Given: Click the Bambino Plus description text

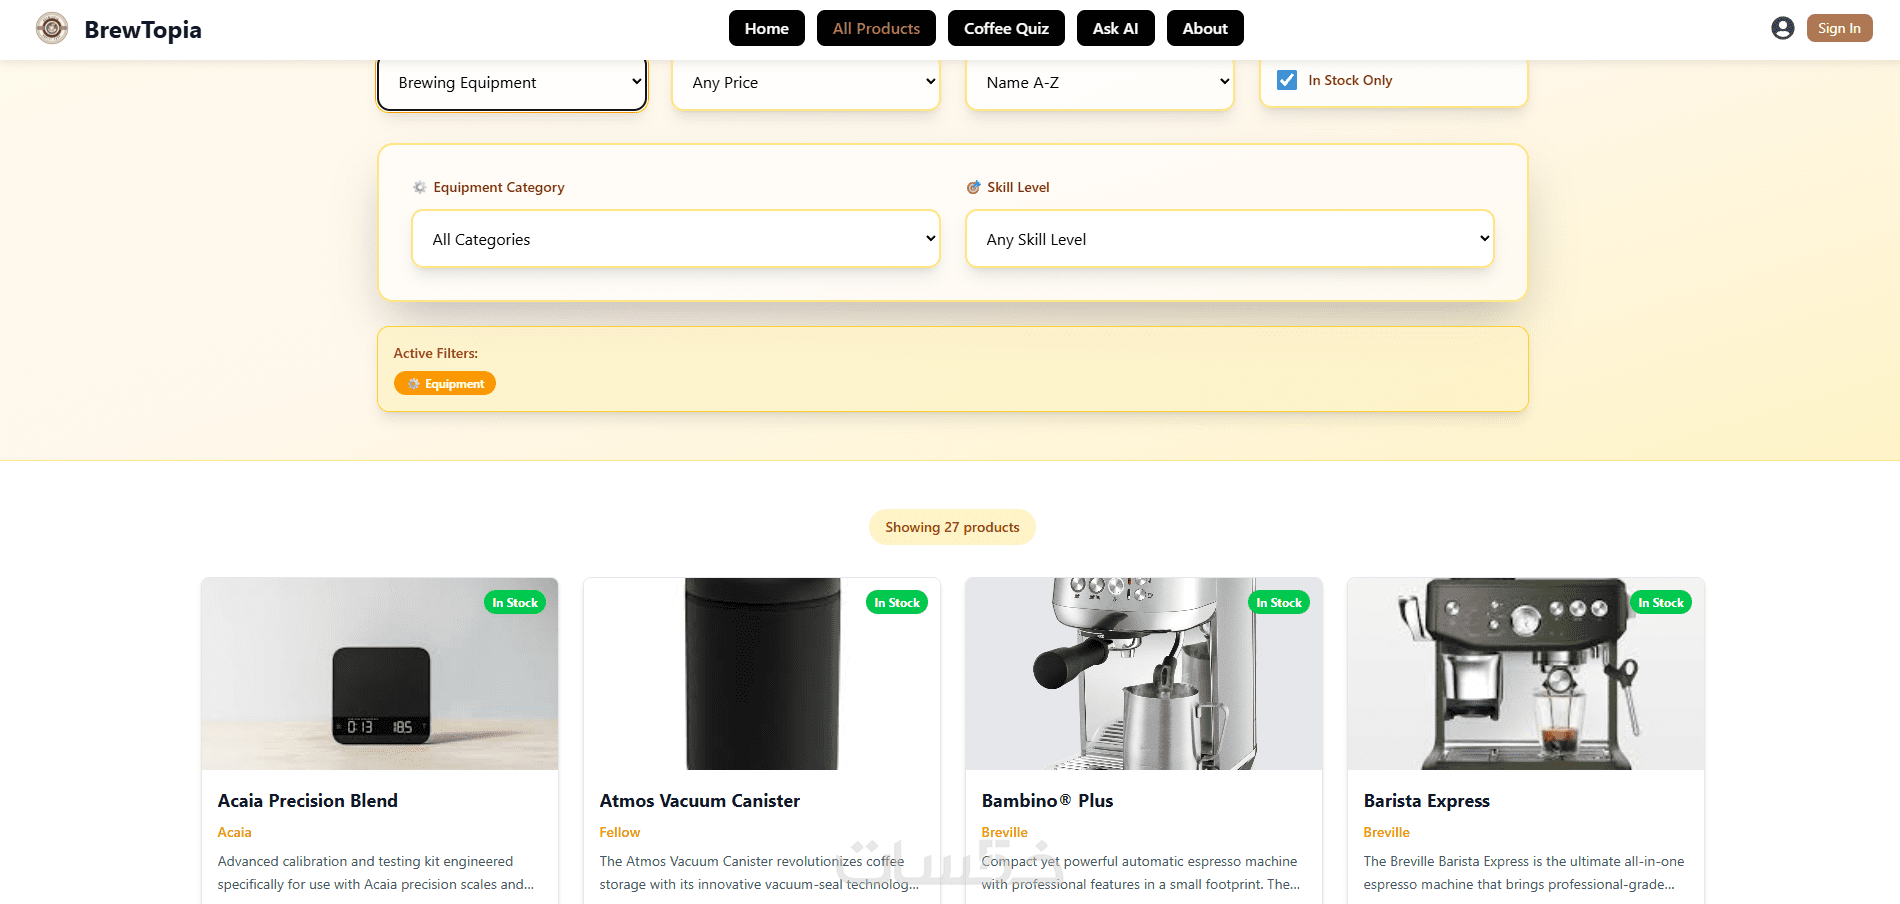Looking at the screenshot, I should pyautogui.click(x=1141, y=873).
